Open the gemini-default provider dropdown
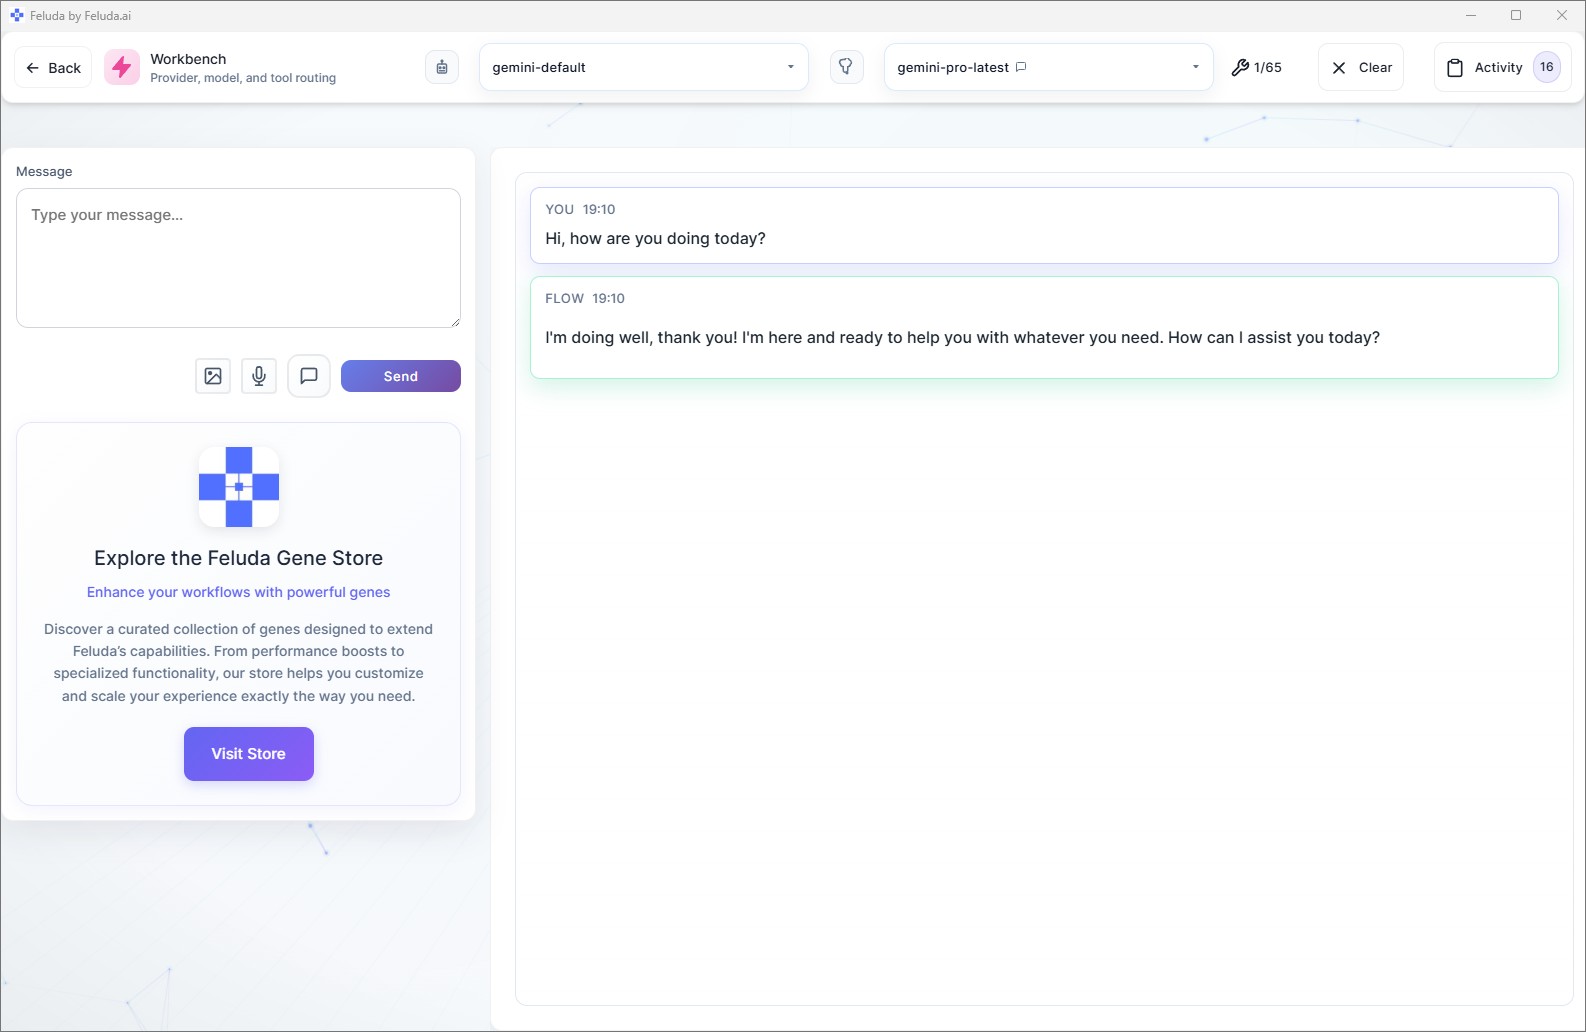 point(644,67)
